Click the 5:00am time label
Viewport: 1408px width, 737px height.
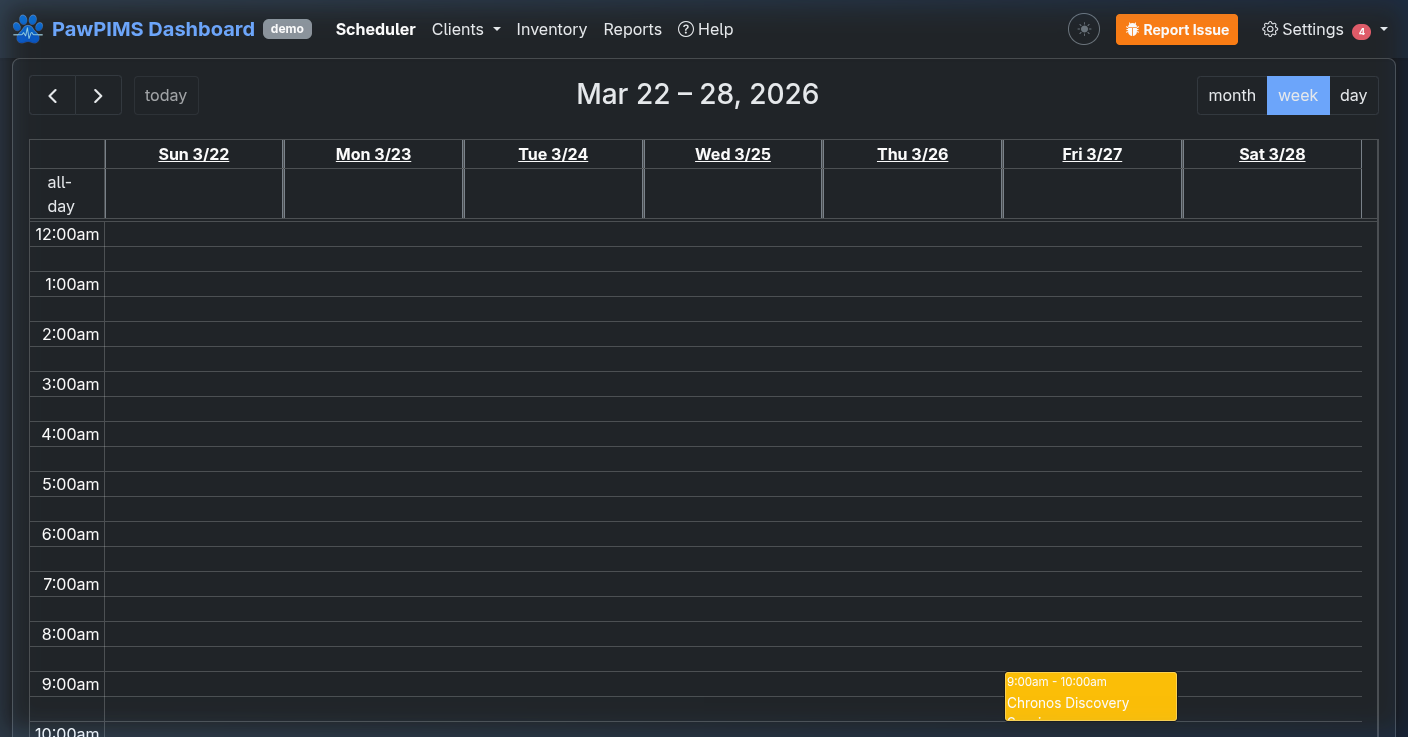point(70,484)
